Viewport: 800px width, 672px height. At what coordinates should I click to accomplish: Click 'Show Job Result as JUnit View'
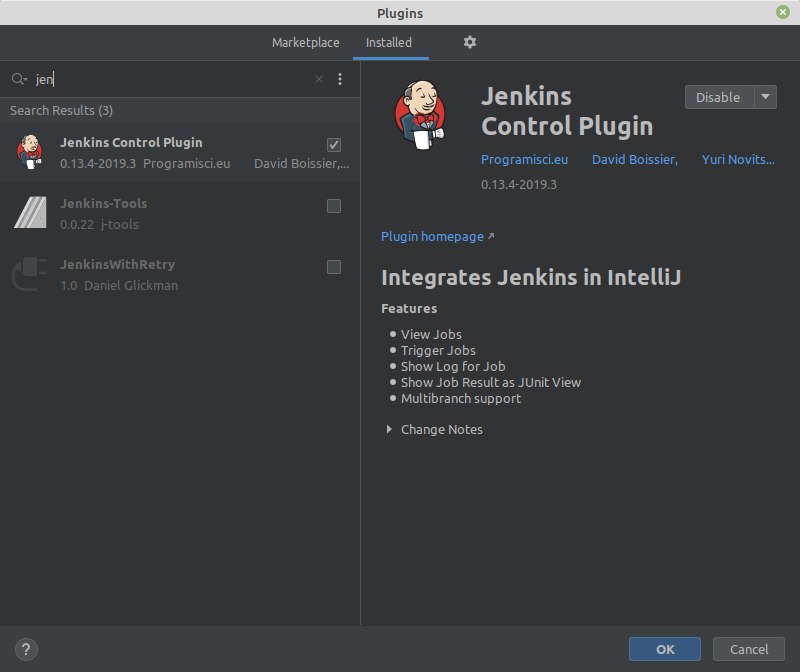[x=491, y=383]
